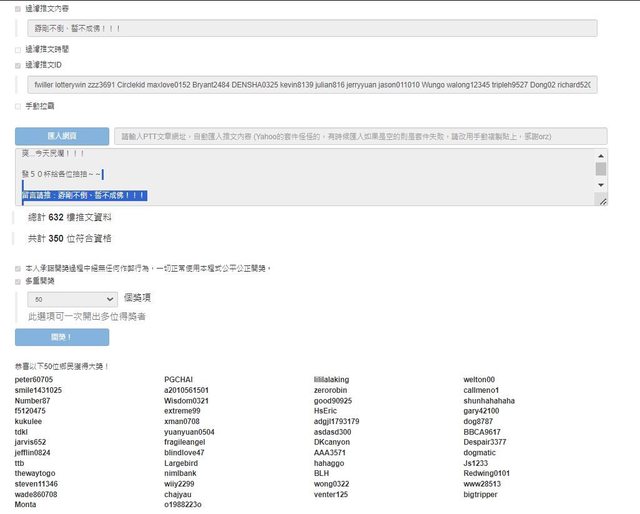Open the prize count dropdown showing 50
The width and height of the screenshot is (640, 514).
[73, 298]
